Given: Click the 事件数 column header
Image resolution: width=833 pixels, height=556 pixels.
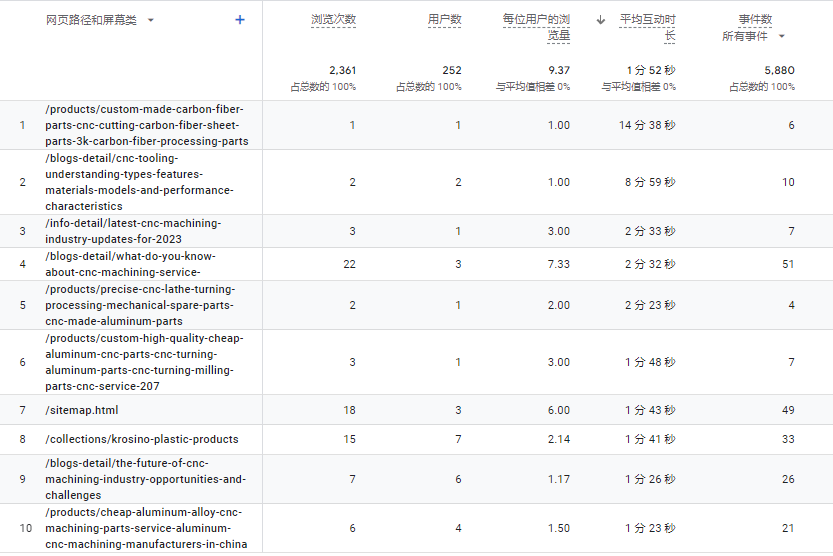Looking at the screenshot, I should (x=755, y=20).
